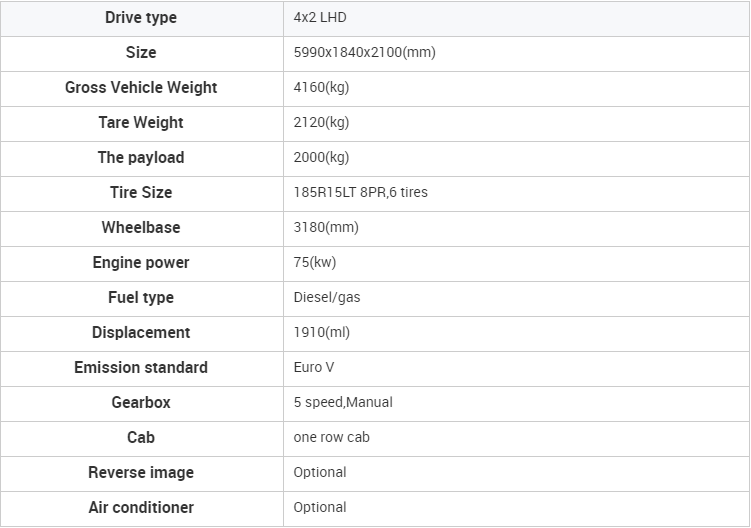Select the Euro V emission value

pyautogui.click(x=314, y=367)
